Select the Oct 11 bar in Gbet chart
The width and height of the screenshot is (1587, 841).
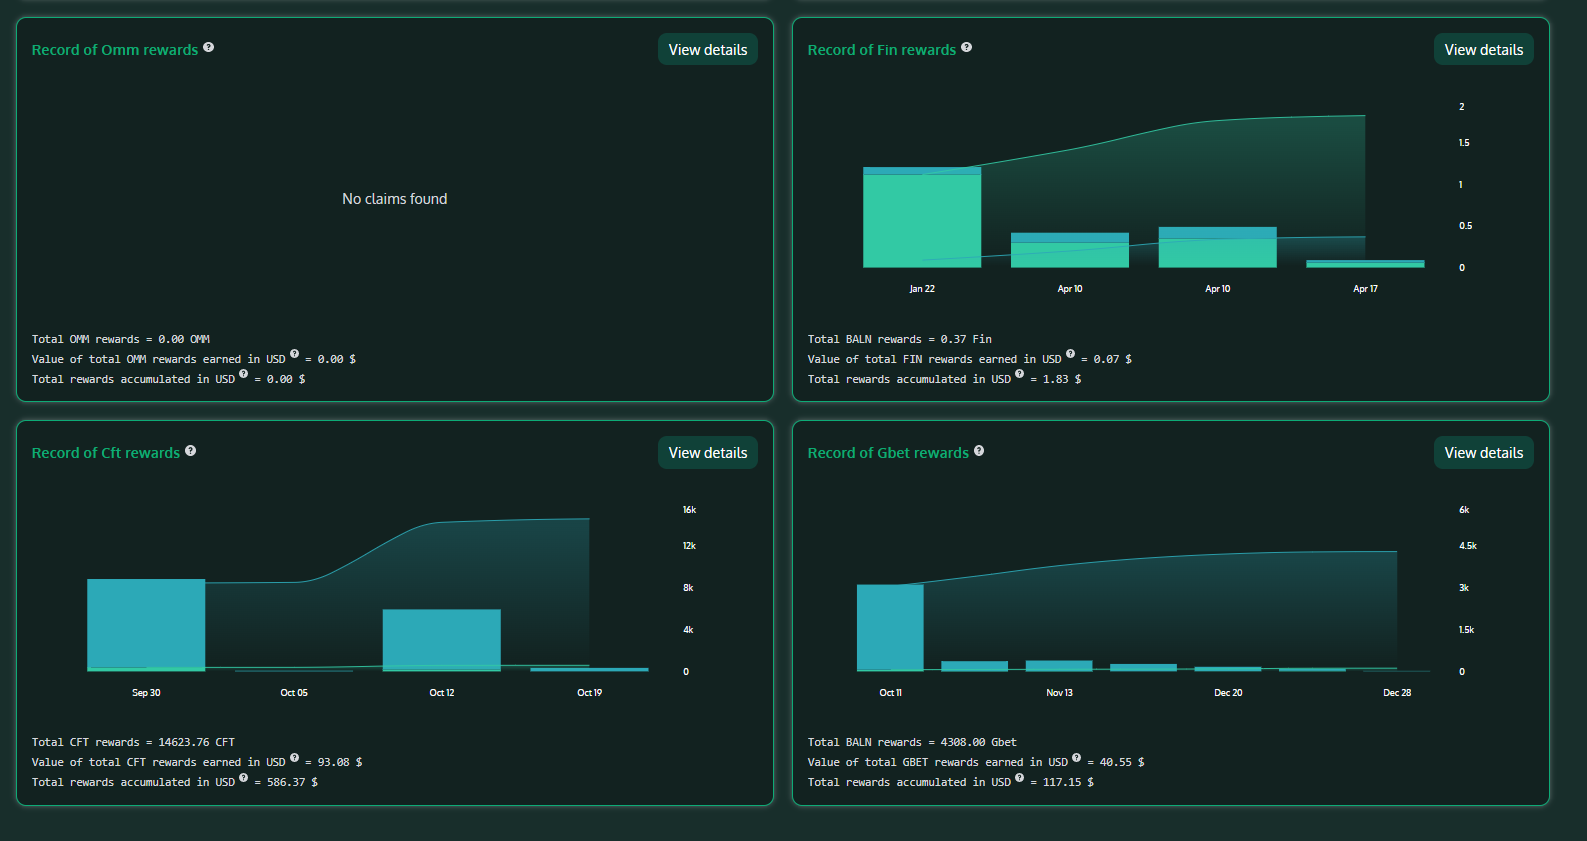click(x=889, y=628)
